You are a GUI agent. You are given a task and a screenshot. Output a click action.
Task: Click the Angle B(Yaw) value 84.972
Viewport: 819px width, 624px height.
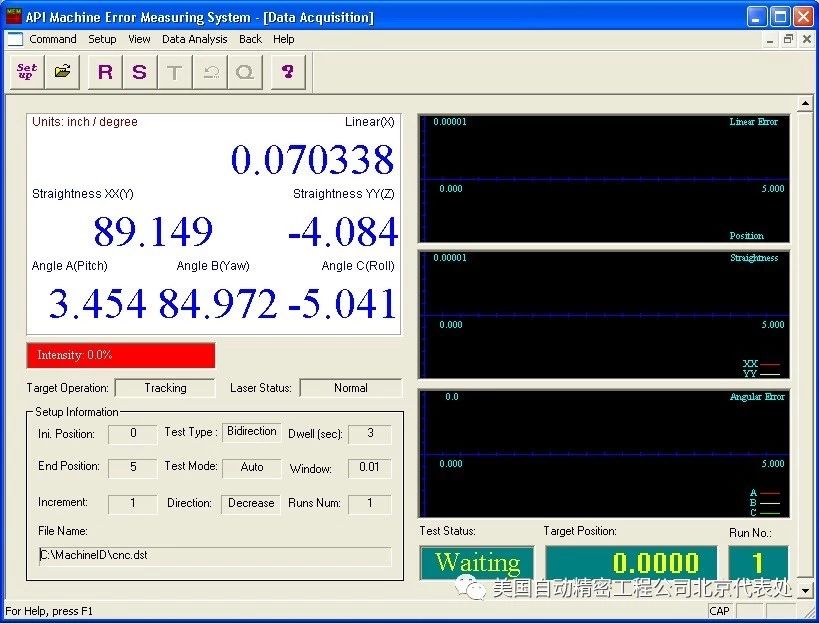pyautogui.click(x=218, y=303)
